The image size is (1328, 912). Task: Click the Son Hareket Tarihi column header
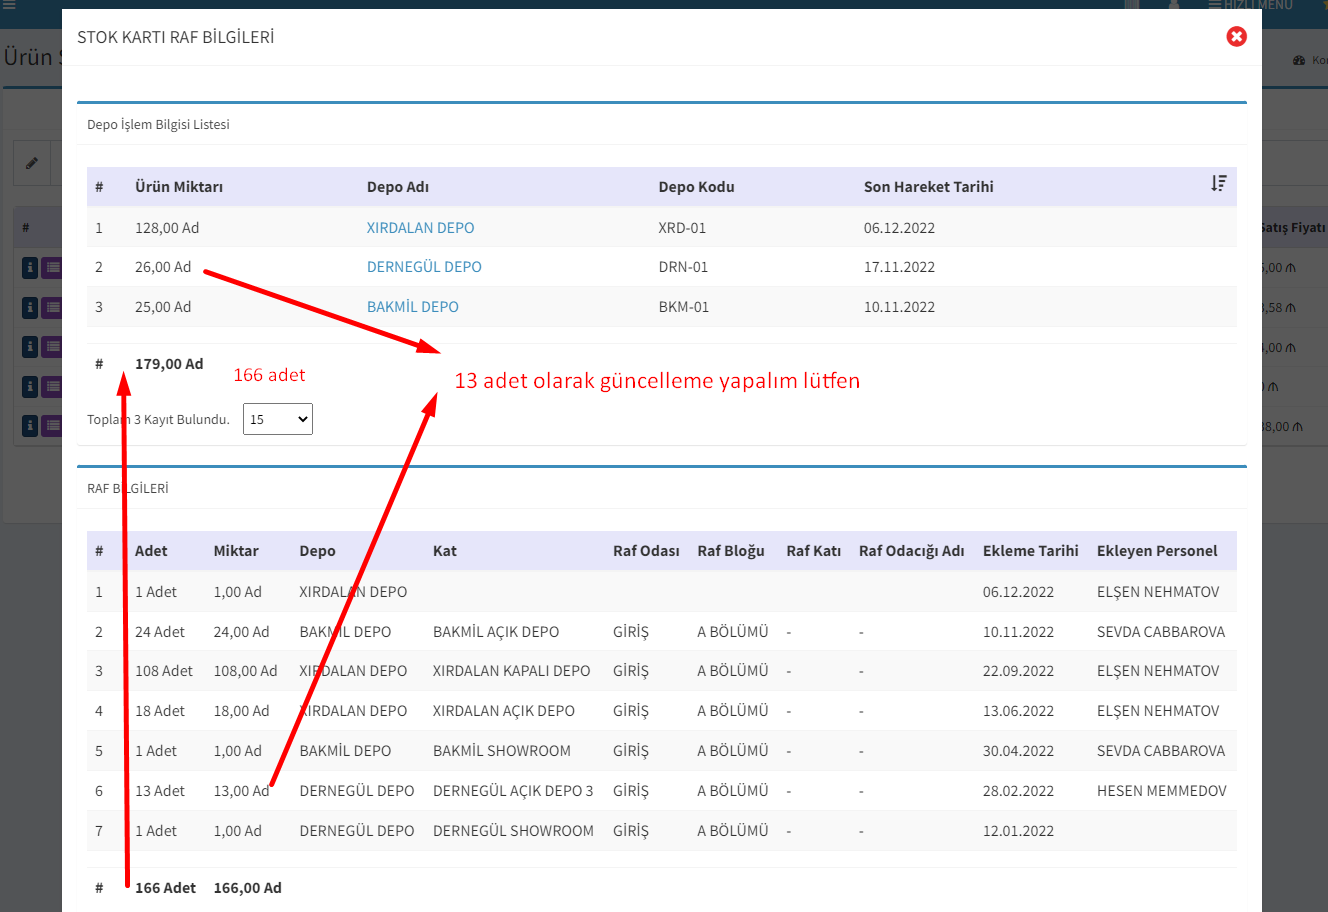(928, 187)
